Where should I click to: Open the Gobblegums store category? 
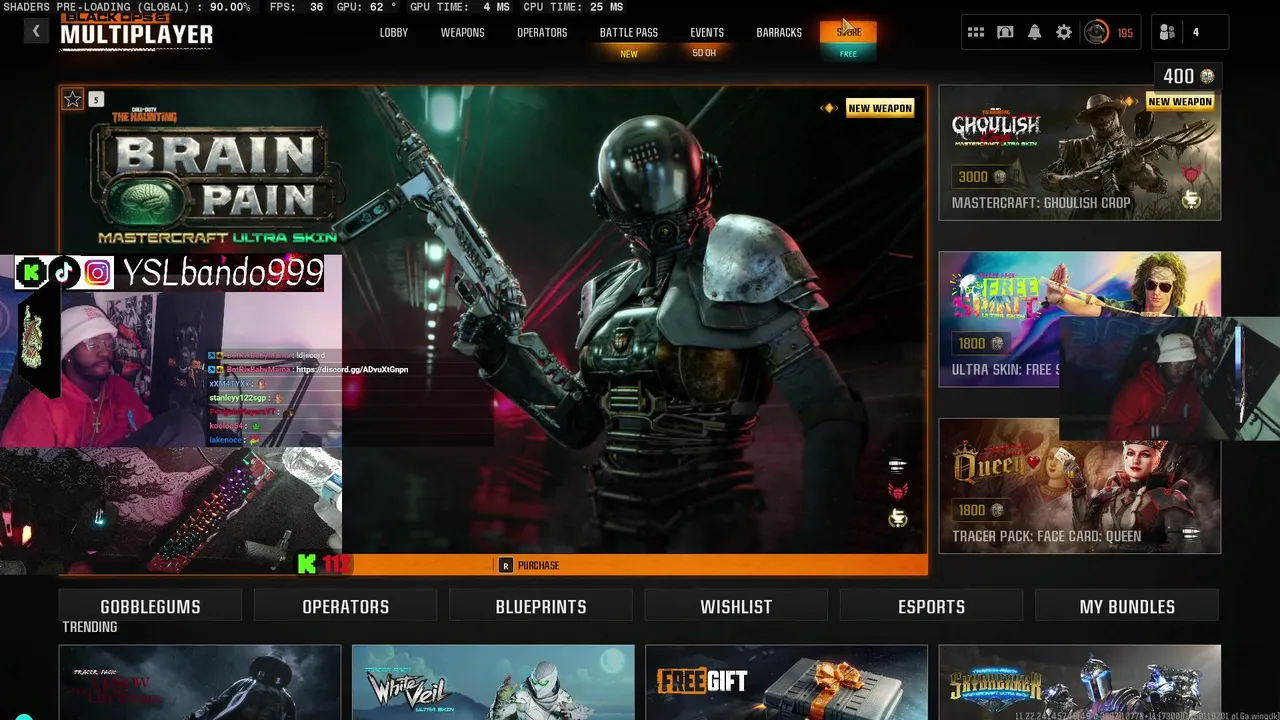tap(150, 606)
